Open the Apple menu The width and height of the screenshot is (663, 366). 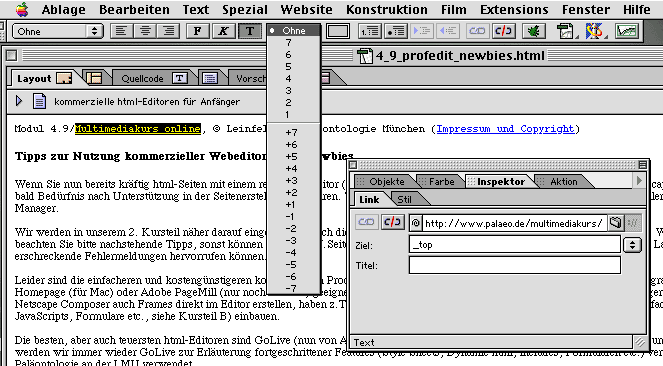pyautogui.click(x=22, y=9)
